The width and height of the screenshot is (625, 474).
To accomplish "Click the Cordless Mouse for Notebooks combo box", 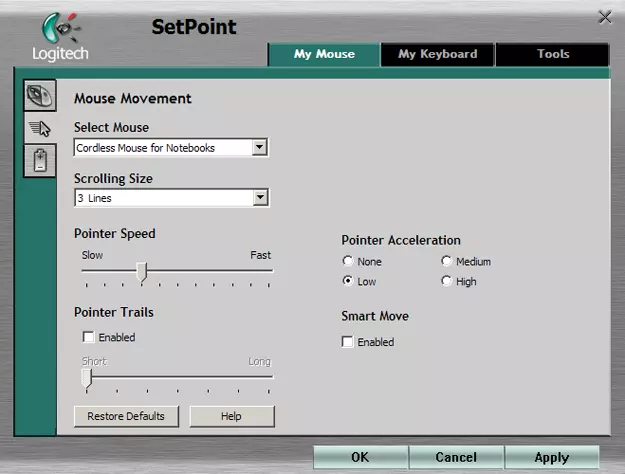I will coord(171,148).
